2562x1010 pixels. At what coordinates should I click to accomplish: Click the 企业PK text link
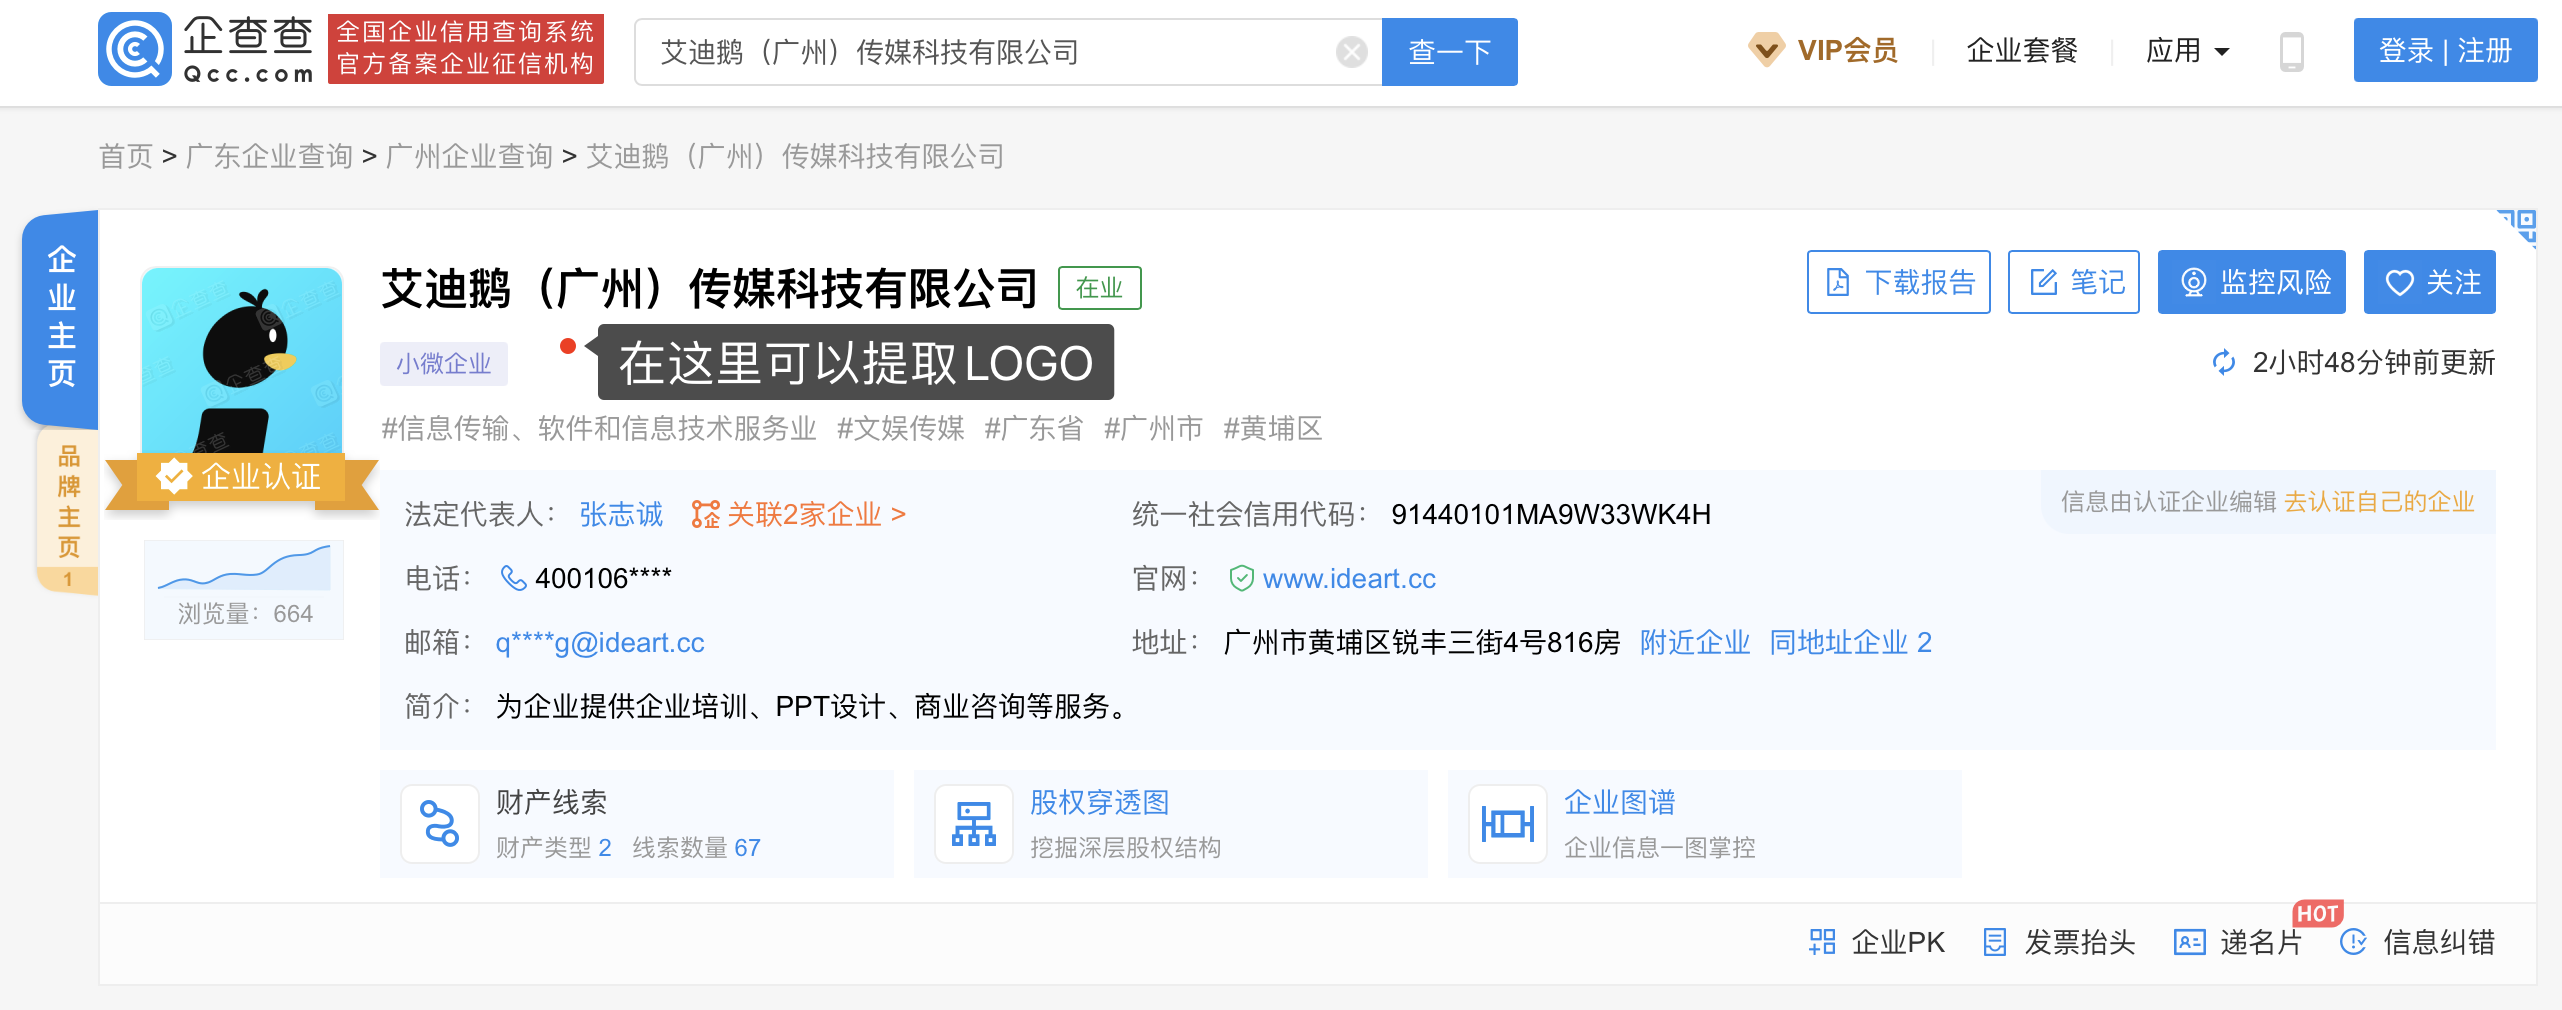pos(1898,942)
